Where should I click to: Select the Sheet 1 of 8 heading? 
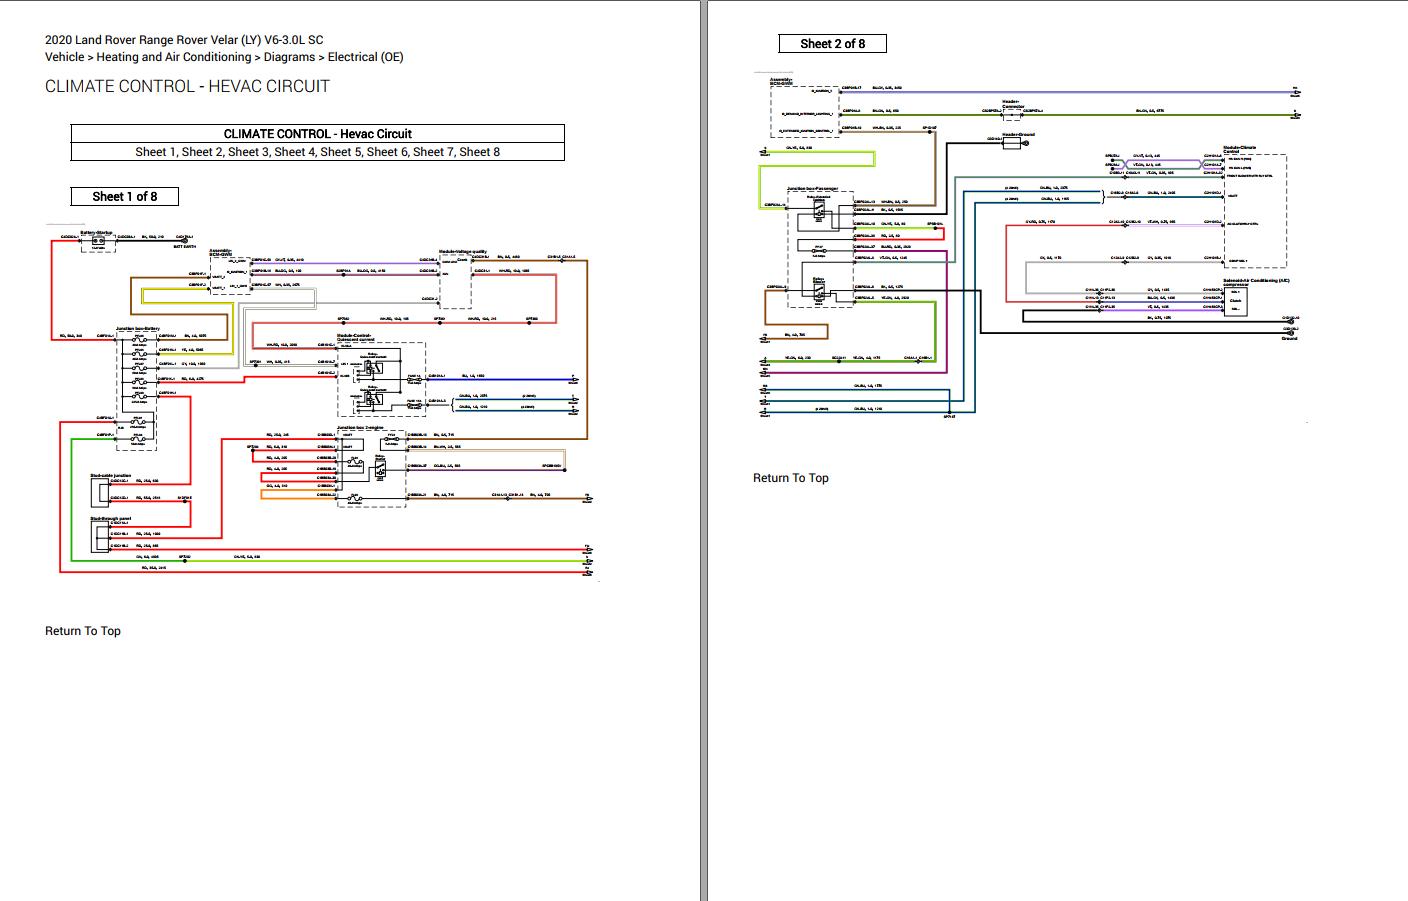(x=124, y=196)
